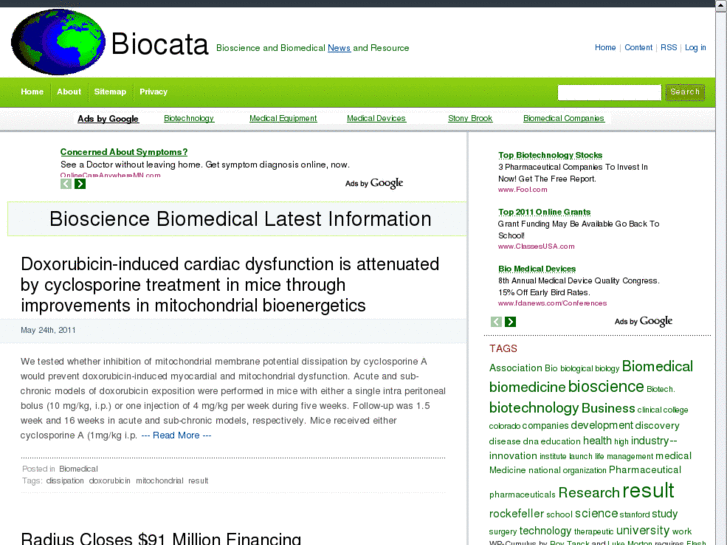Open the Privacy tab

153,92
